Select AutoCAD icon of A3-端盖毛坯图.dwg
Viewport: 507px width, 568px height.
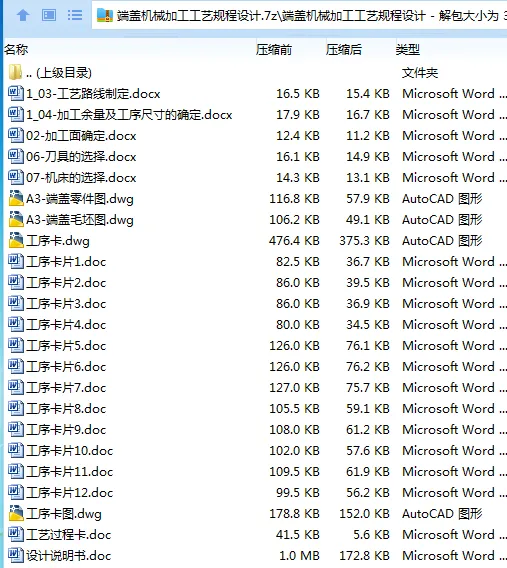pyautogui.click(x=16, y=219)
